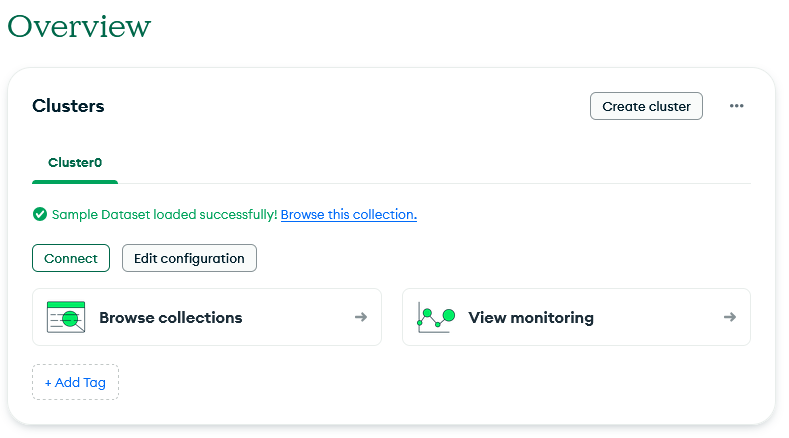Screen dimensions: 789x438
Task: Open the three-dot cluster options menu
Action: 737,106
